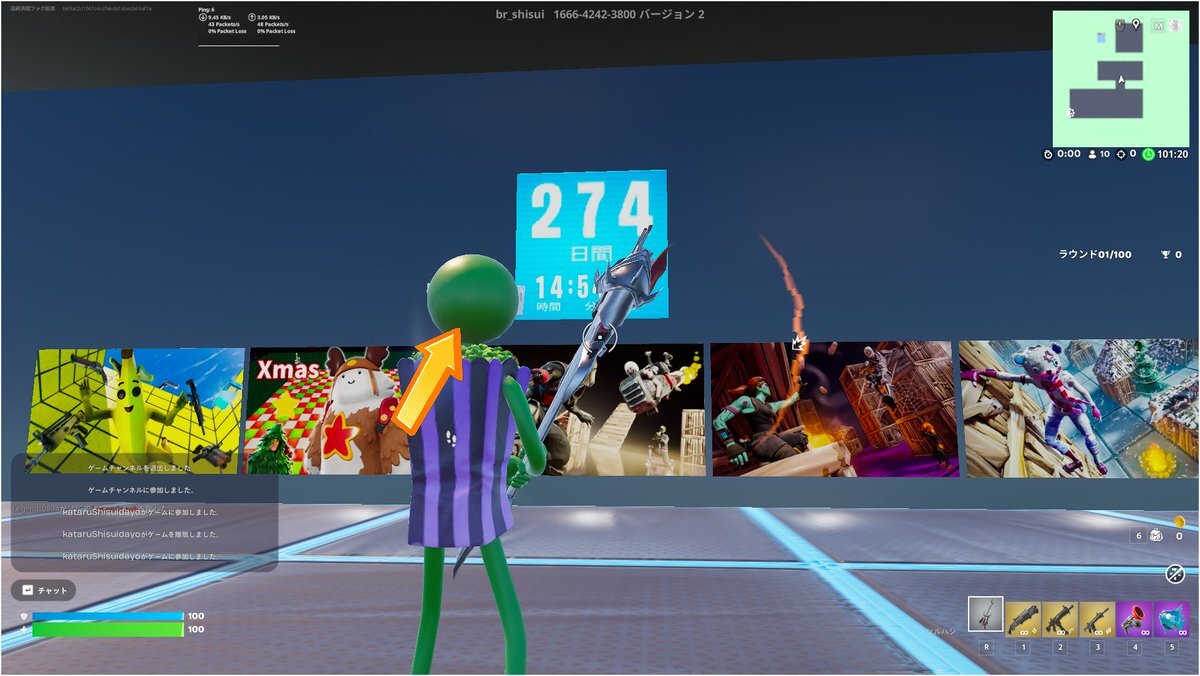
Task: Click the chat icon on the chat button
Action: (28, 590)
